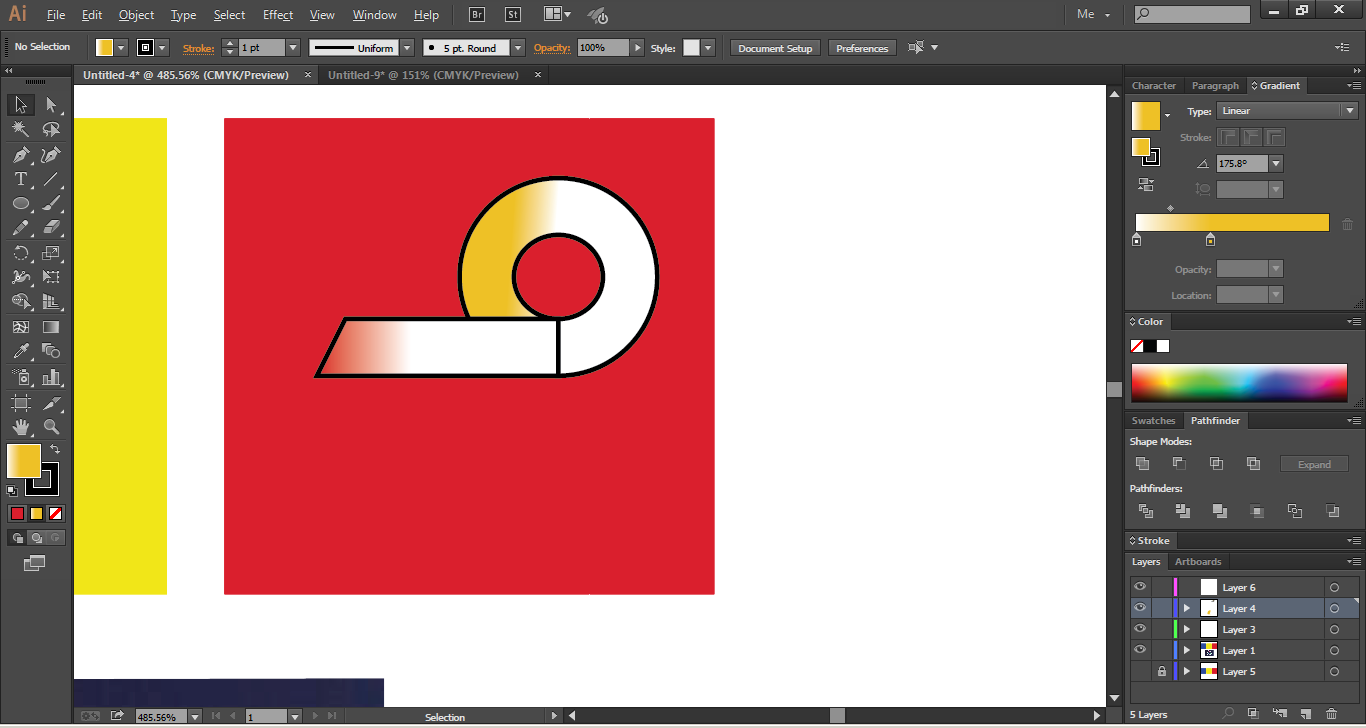Select the Zoom tool
The width and height of the screenshot is (1366, 728).
click(x=52, y=427)
